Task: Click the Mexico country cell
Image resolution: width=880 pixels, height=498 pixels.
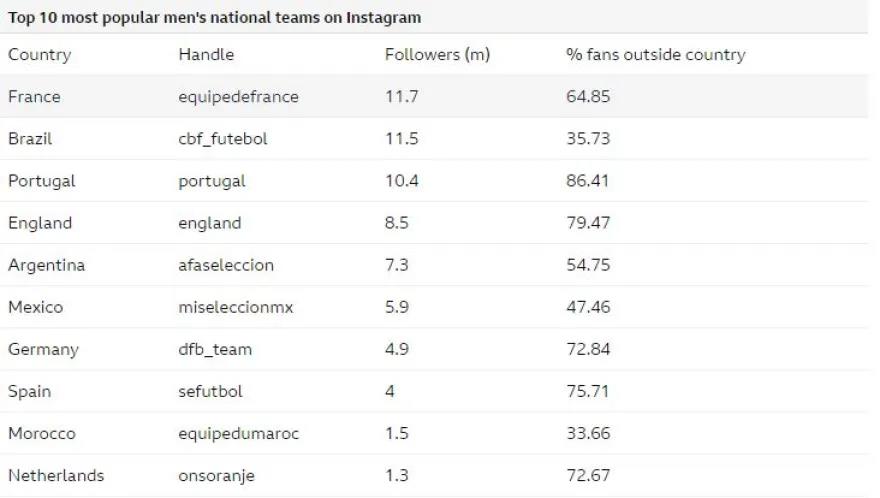Action: pyautogui.click(x=35, y=307)
